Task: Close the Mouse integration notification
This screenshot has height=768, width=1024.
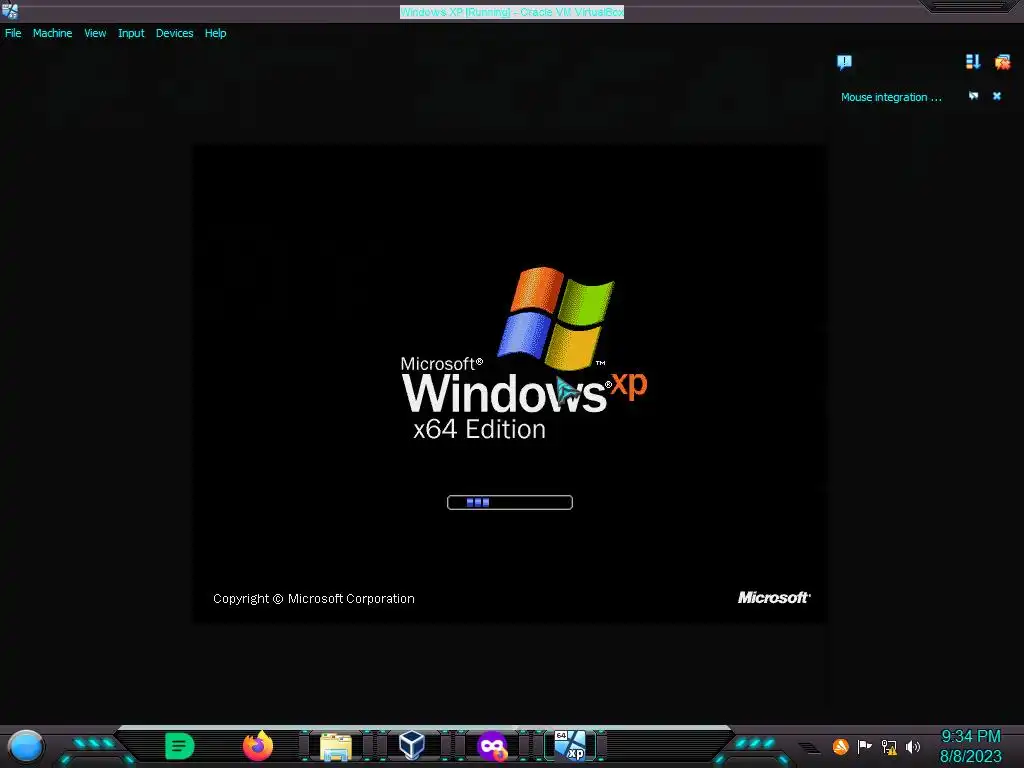Action: 997,96
